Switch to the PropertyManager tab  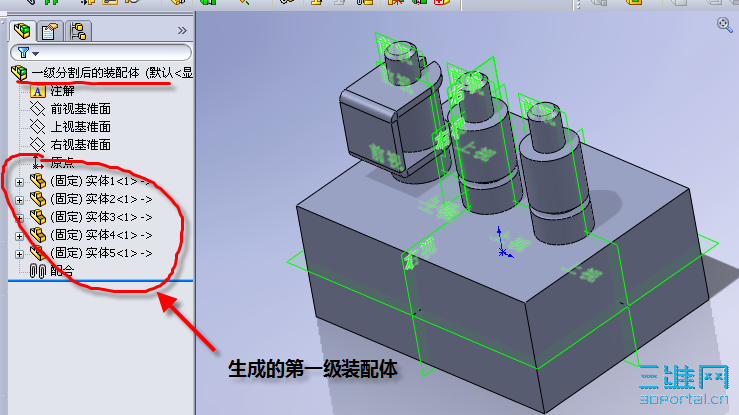49,31
